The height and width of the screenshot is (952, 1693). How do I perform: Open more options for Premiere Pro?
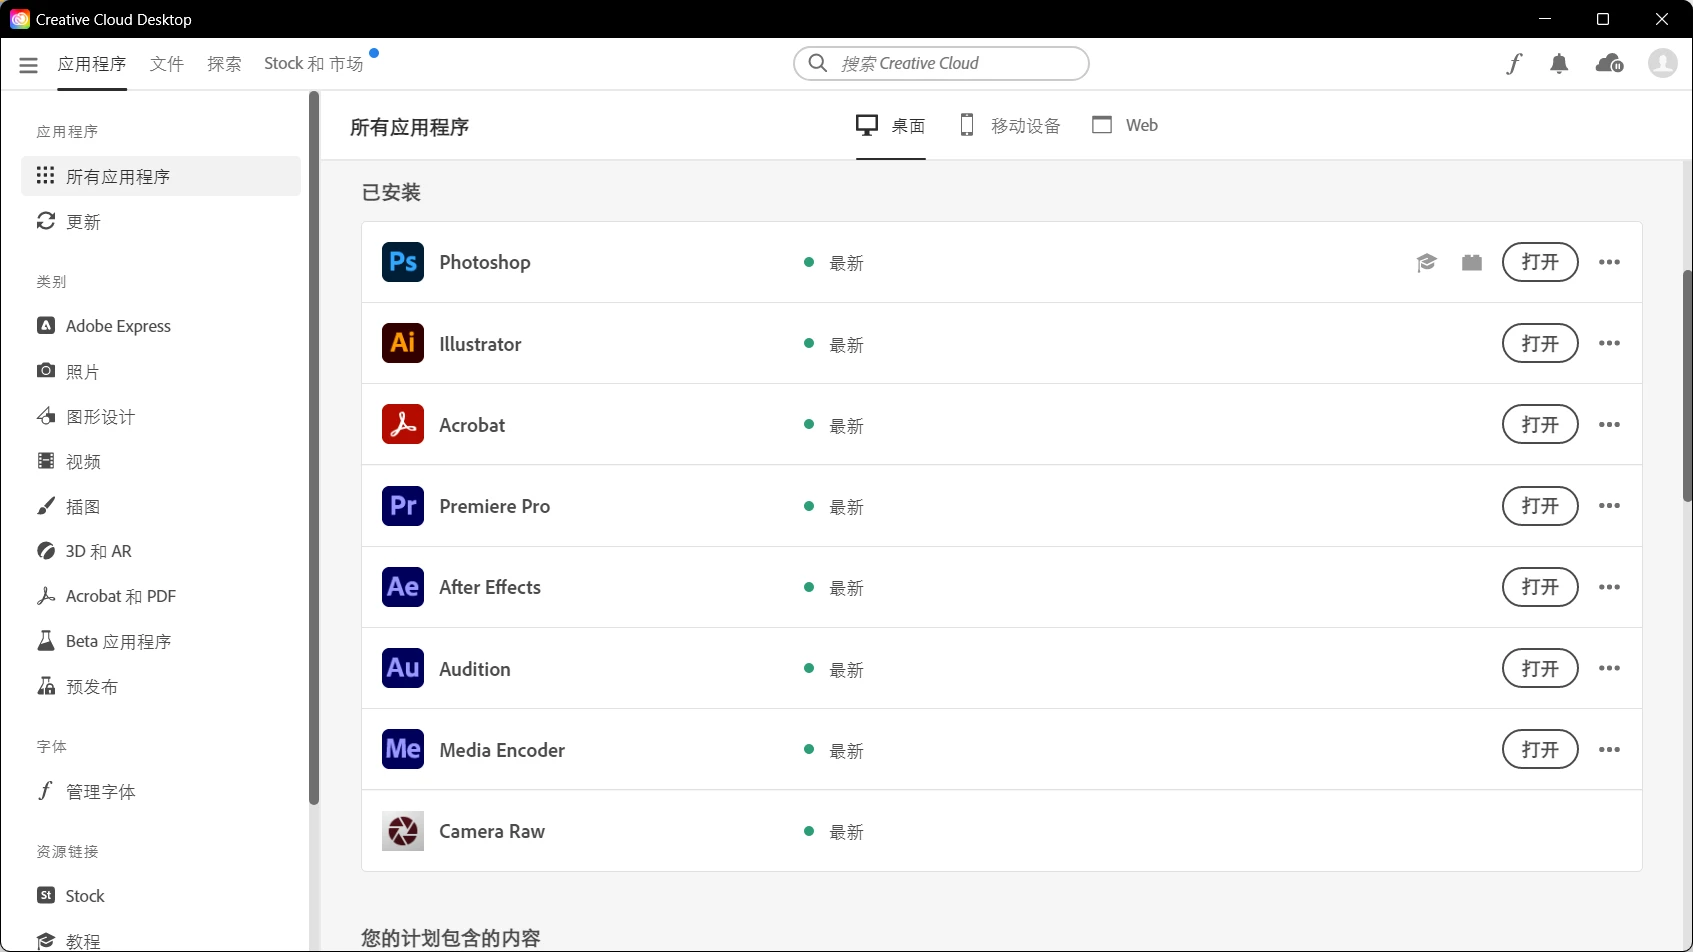point(1609,506)
